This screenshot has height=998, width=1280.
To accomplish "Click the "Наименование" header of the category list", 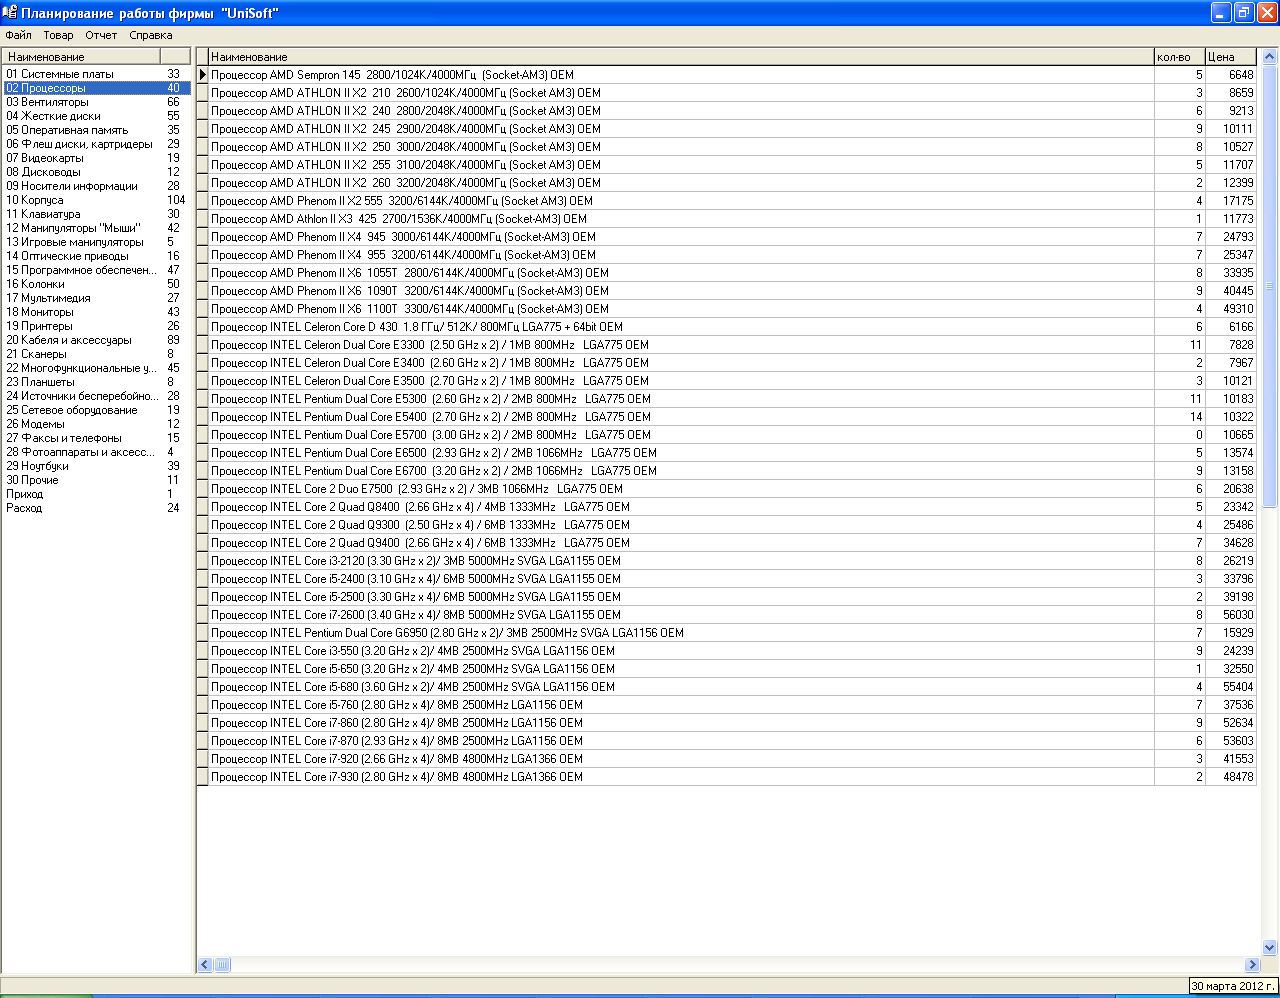I will [x=81, y=57].
